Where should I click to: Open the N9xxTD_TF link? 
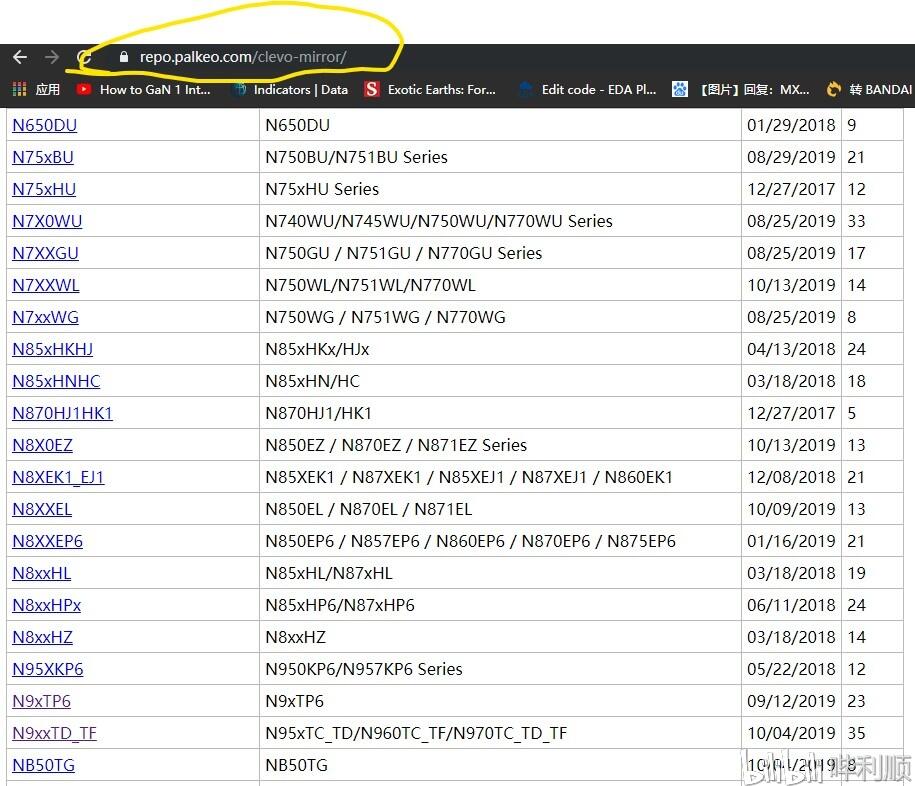pyautogui.click(x=54, y=733)
